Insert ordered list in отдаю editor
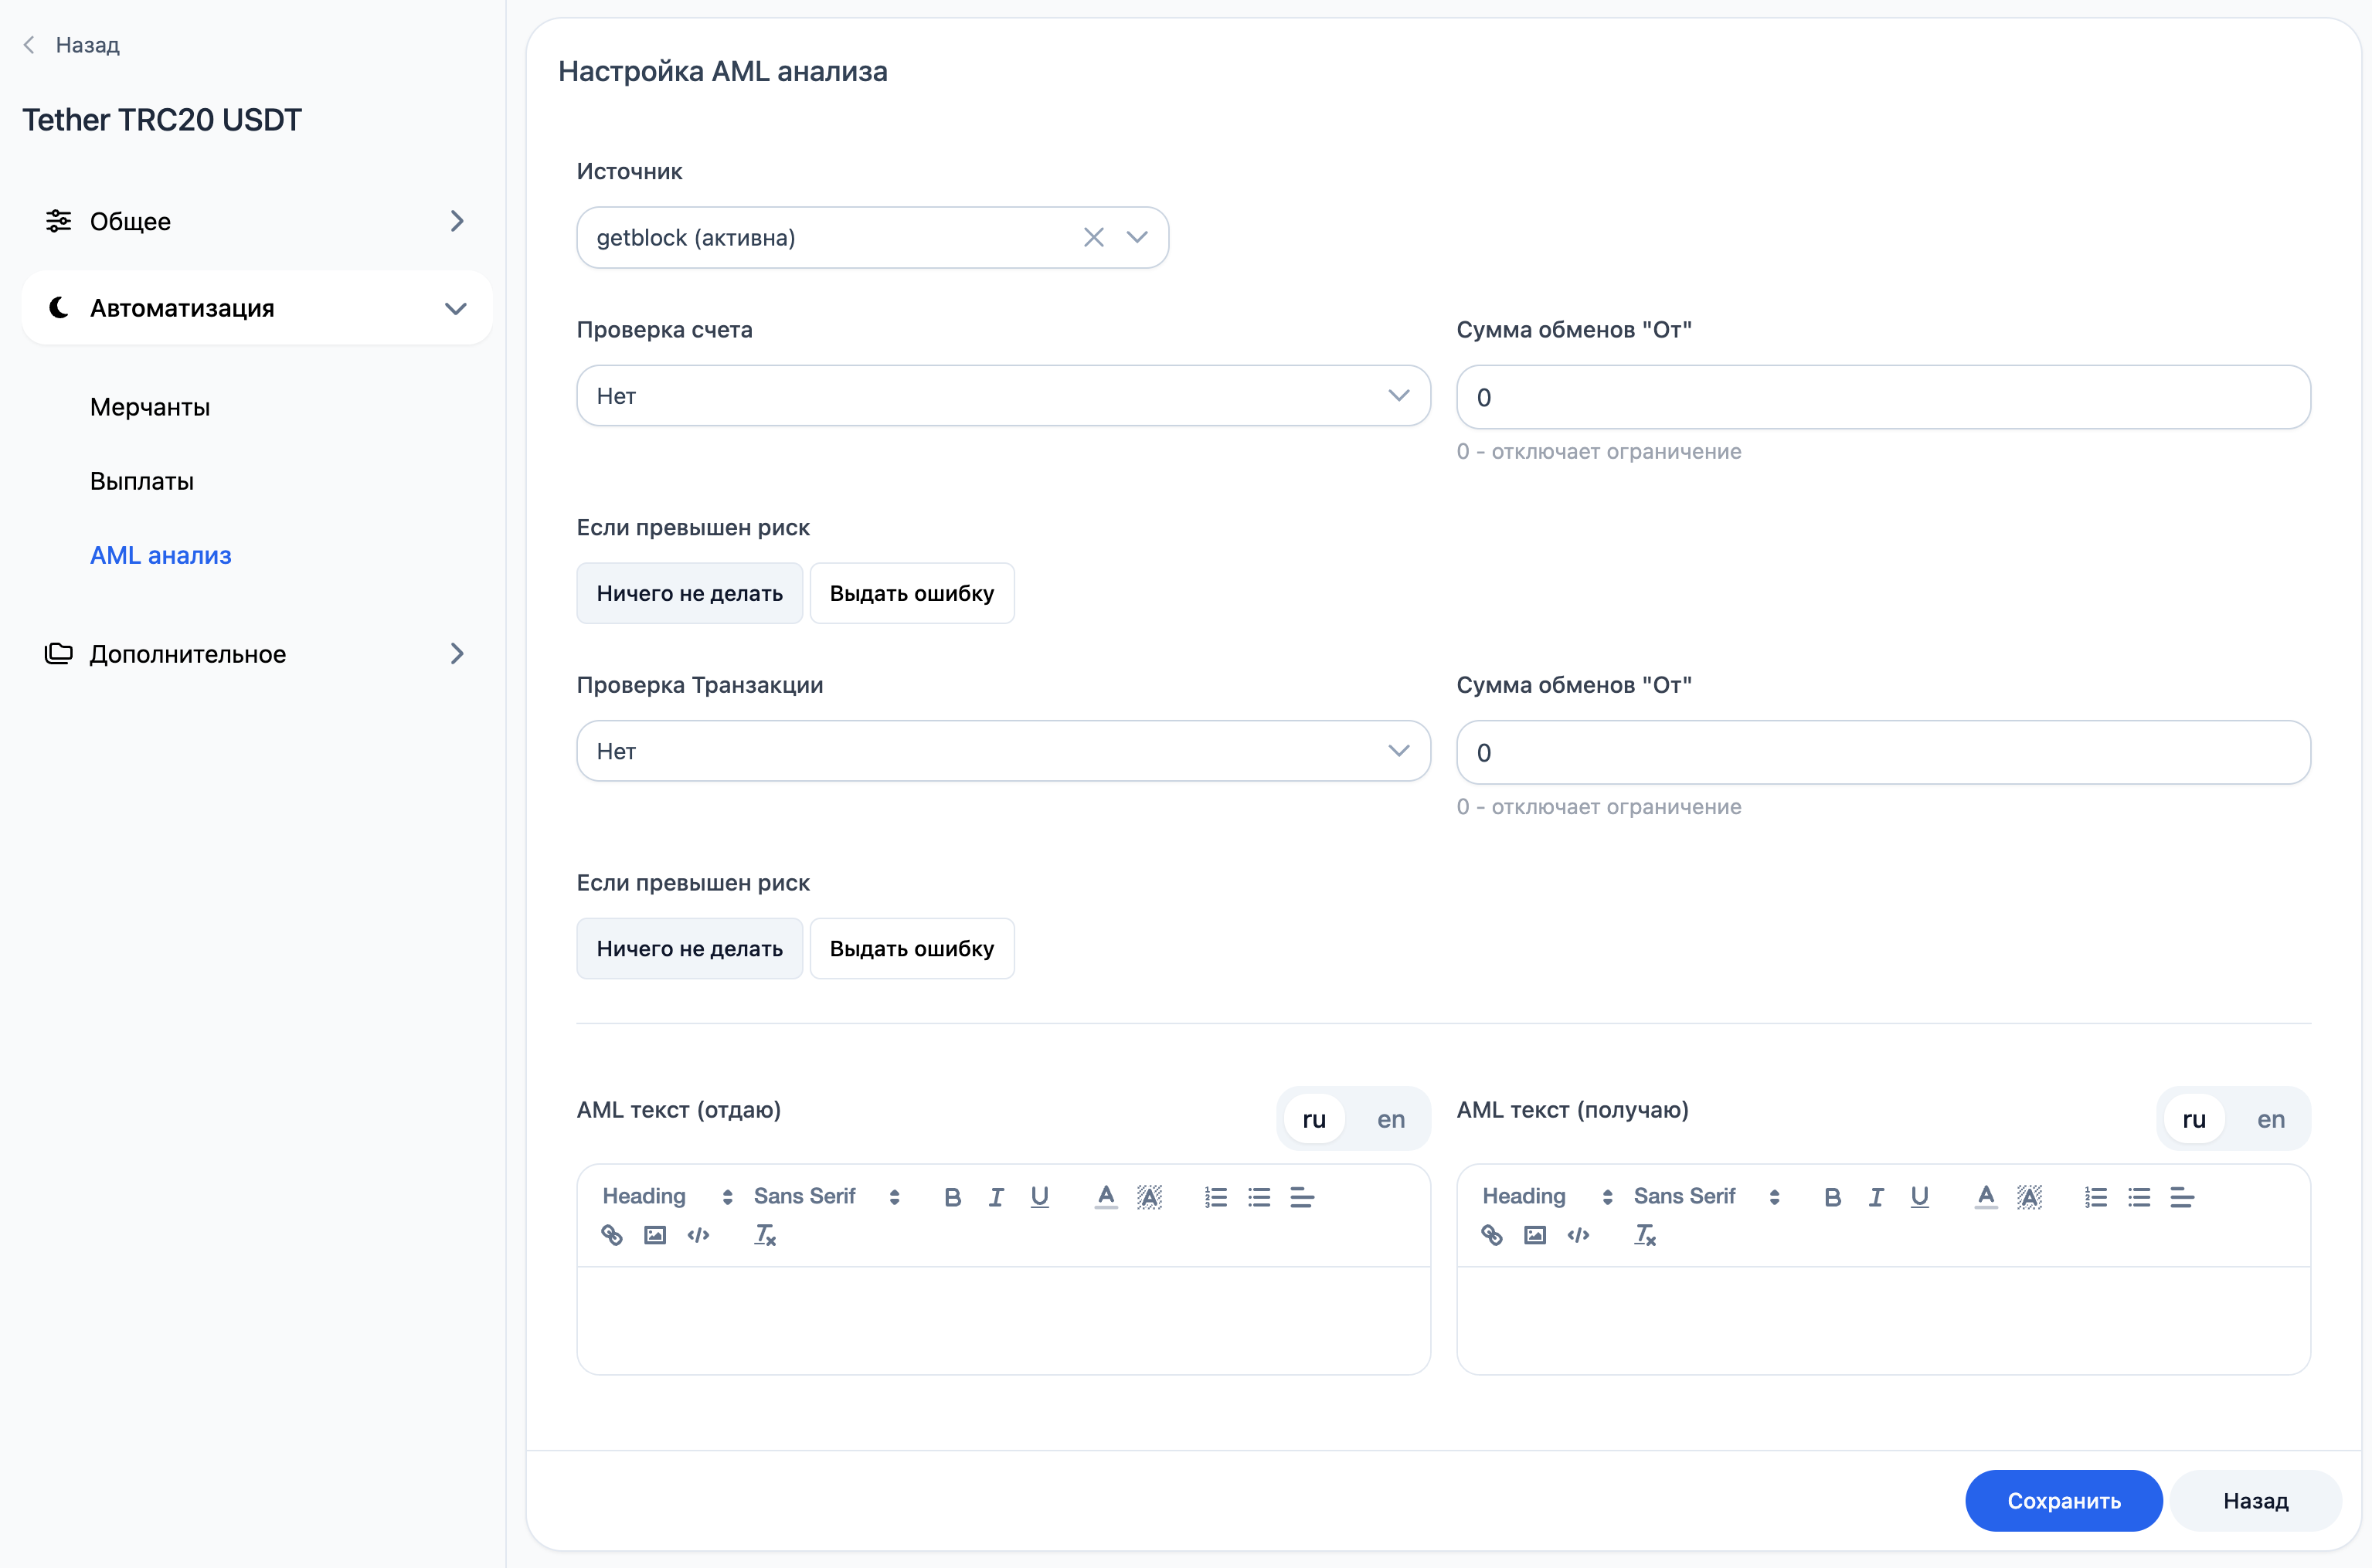The image size is (2372, 1568). (1216, 1197)
